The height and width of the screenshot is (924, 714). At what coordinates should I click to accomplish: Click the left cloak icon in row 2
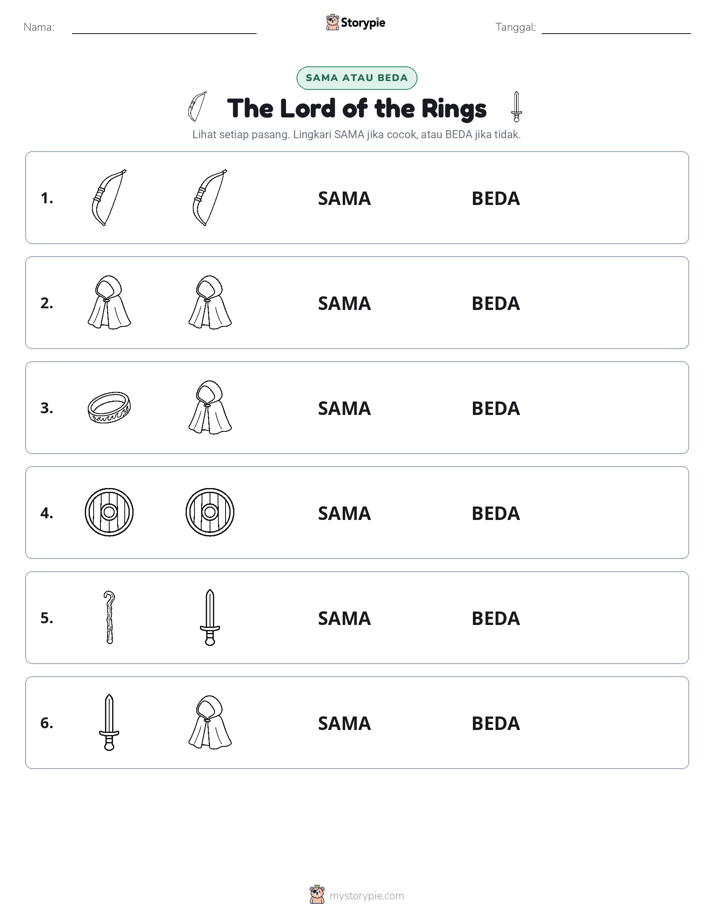click(109, 302)
